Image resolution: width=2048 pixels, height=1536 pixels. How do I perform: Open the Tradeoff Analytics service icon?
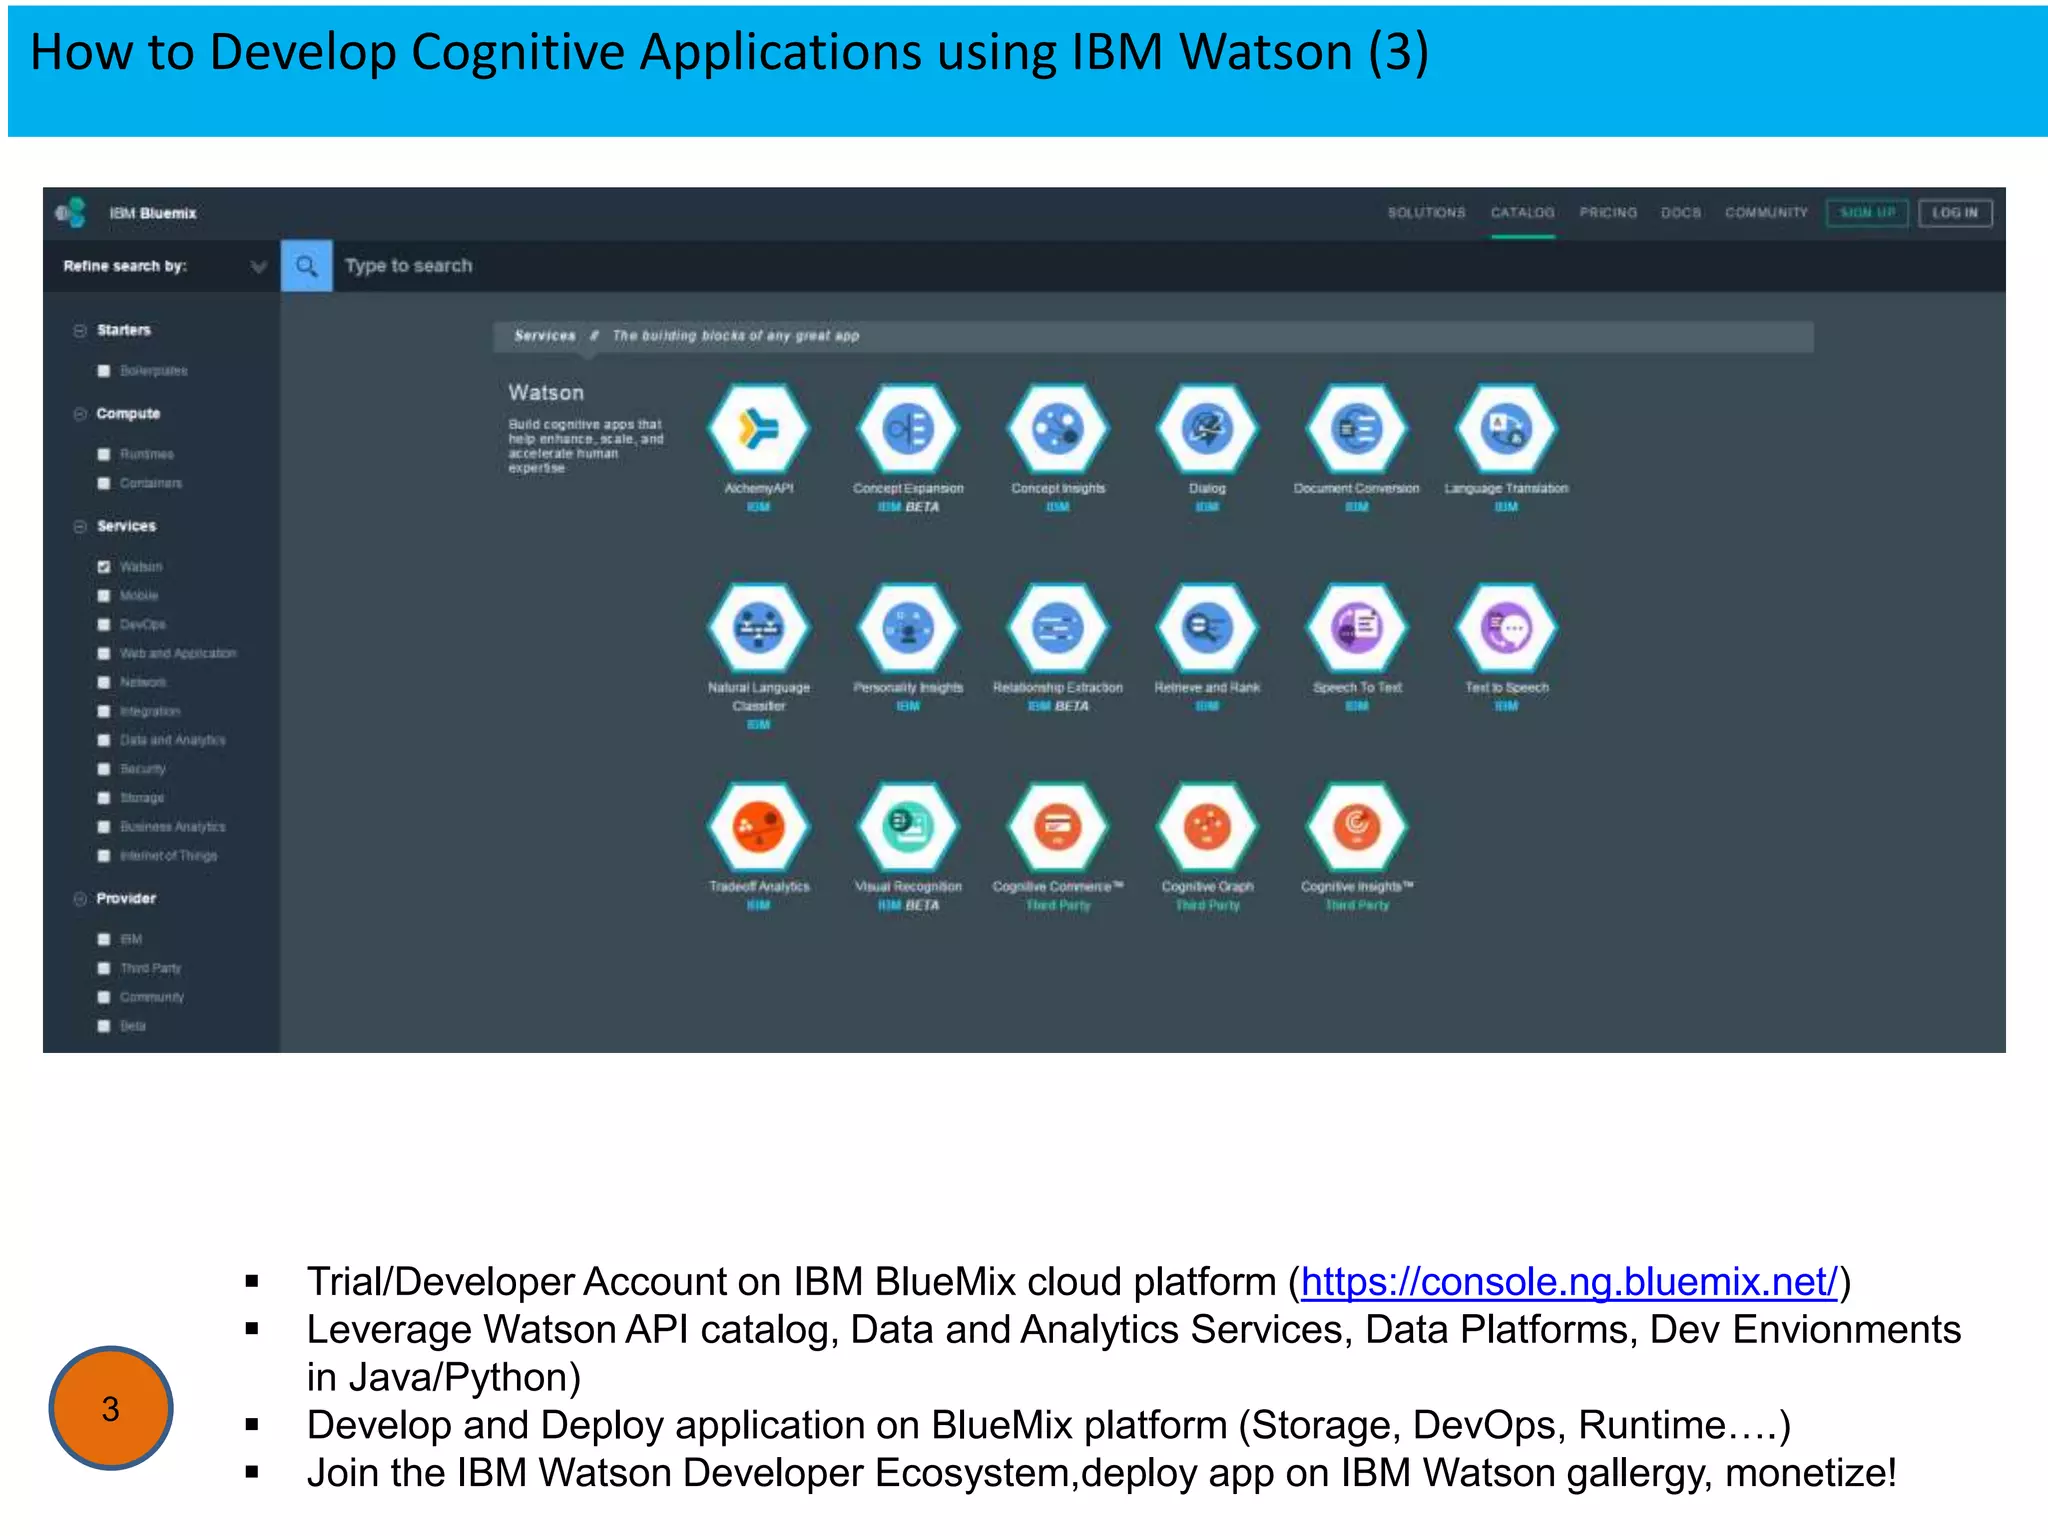[x=758, y=827]
